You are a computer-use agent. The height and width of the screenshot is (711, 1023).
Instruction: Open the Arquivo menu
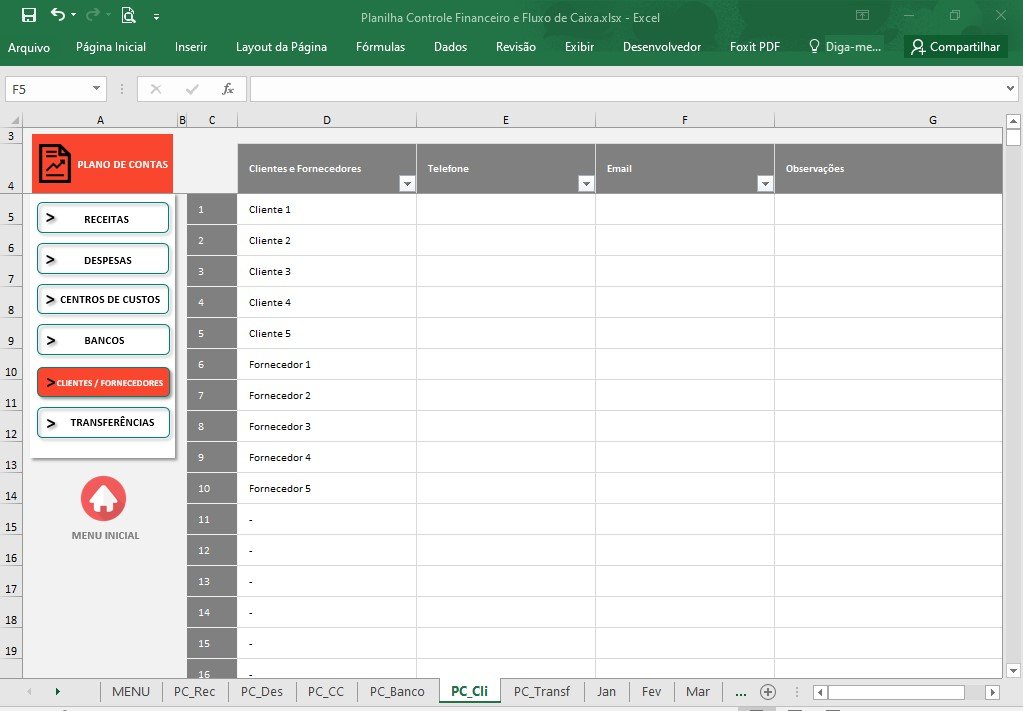click(29, 47)
